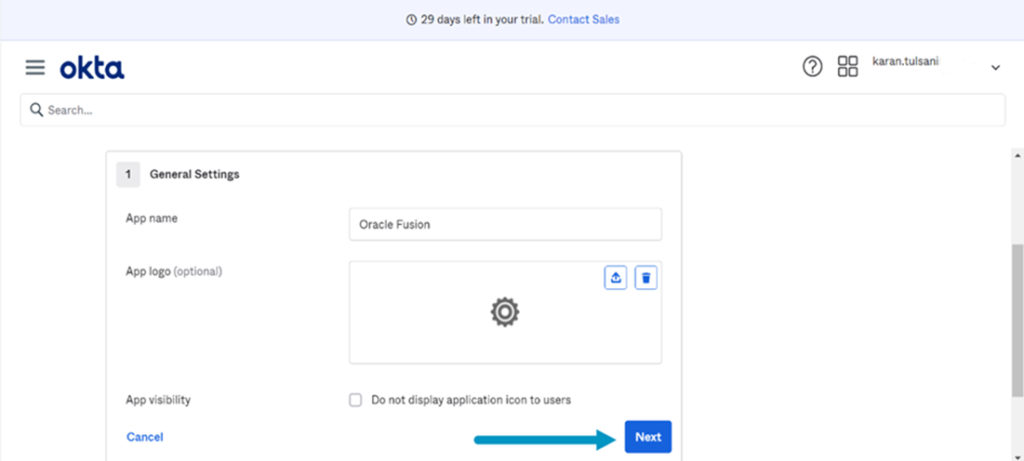Click the Next button
The width and height of the screenshot is (1024, 461).
pos(648,437)
